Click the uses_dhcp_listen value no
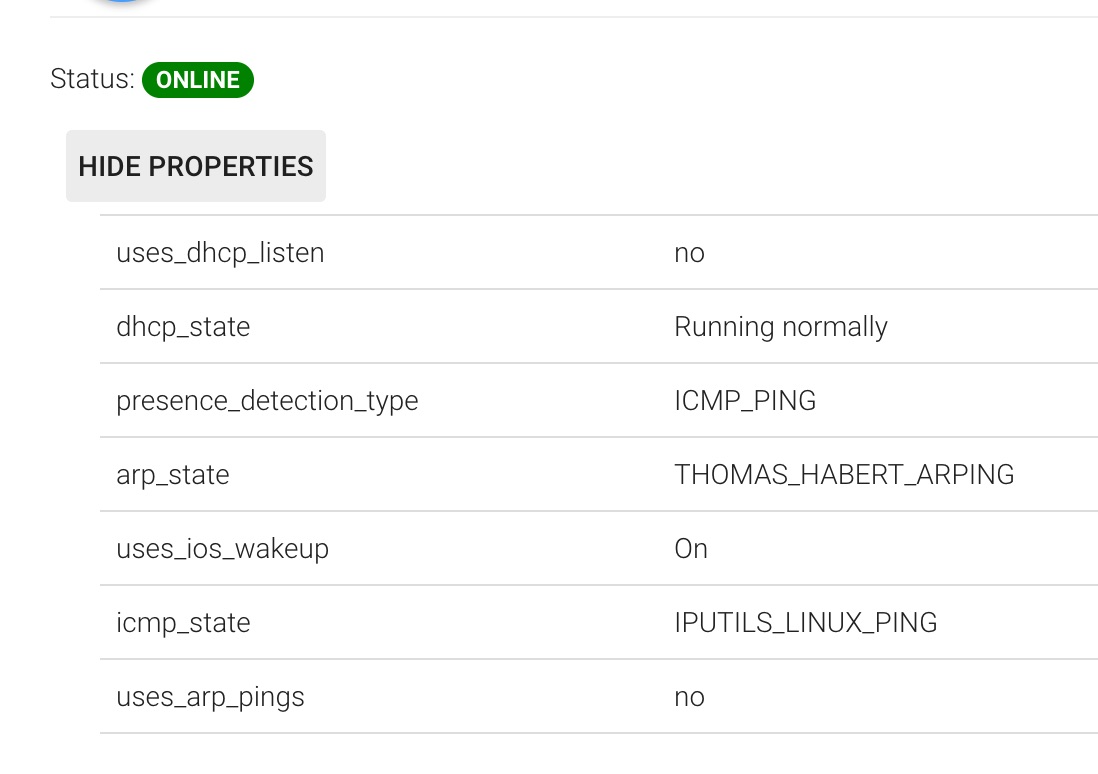The width and height of the screenshot is (1098, 774). click(x=689, y=254)
